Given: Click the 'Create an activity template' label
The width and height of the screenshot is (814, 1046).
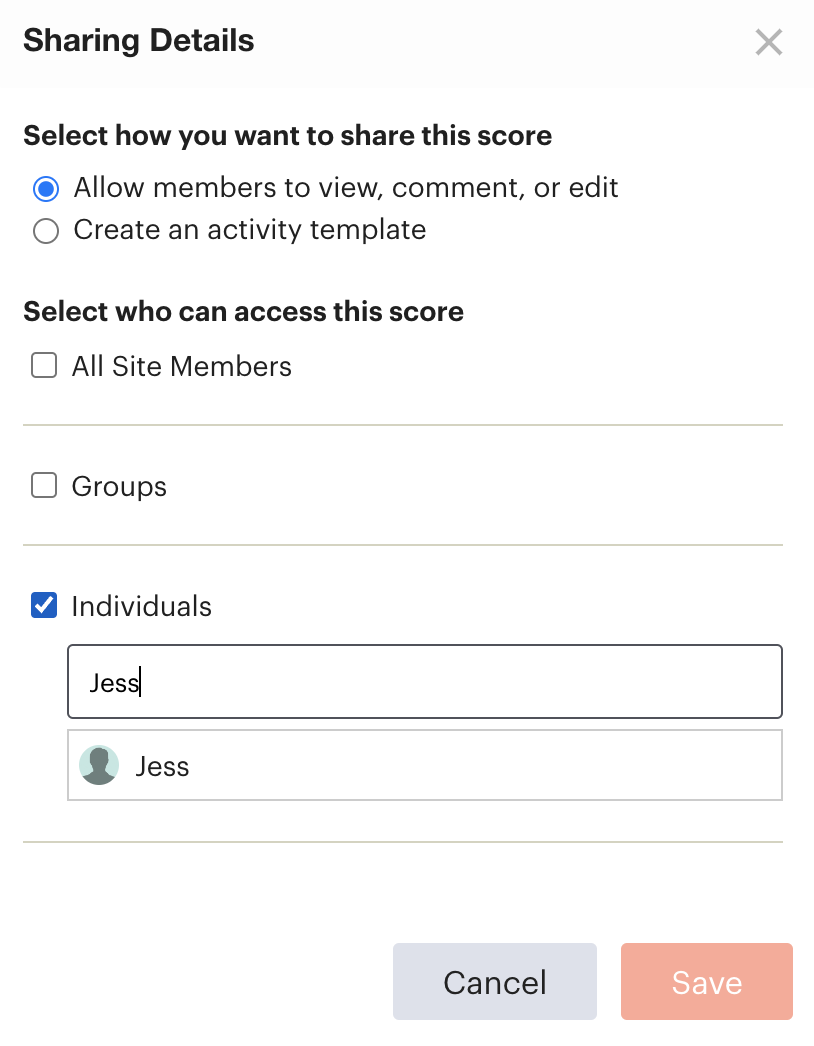Looking at the screenshot, I should coord(250,230).
